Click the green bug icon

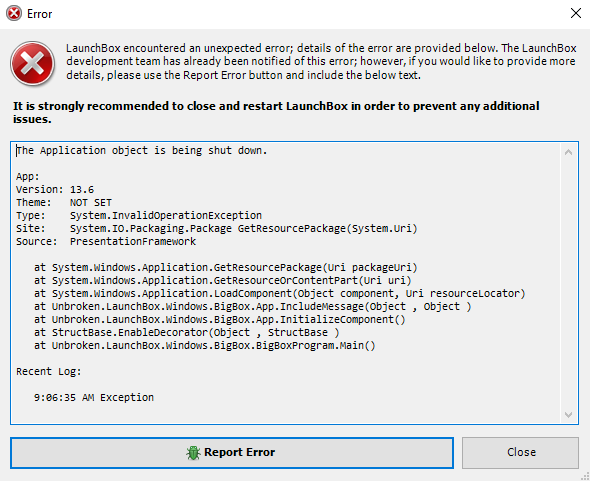(193, 453)
